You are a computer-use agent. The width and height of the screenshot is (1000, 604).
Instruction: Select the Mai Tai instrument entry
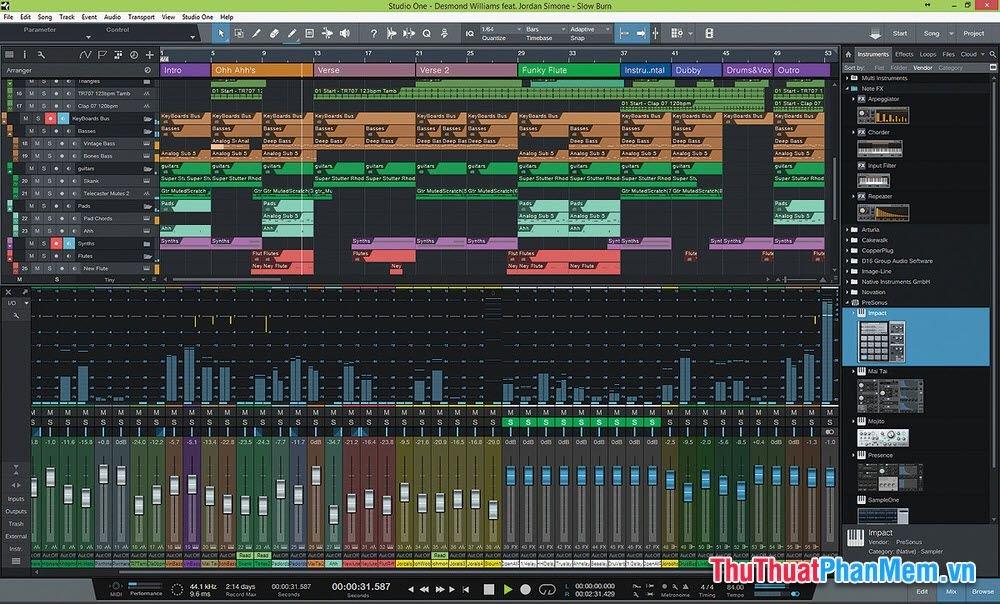tap(878, 371)
